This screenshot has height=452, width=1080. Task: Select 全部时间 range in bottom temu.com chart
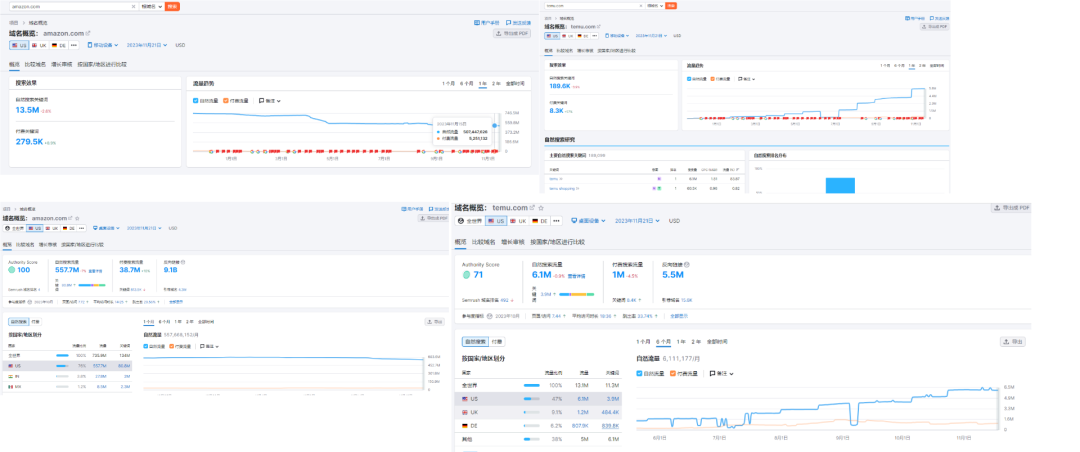[717, 342]
